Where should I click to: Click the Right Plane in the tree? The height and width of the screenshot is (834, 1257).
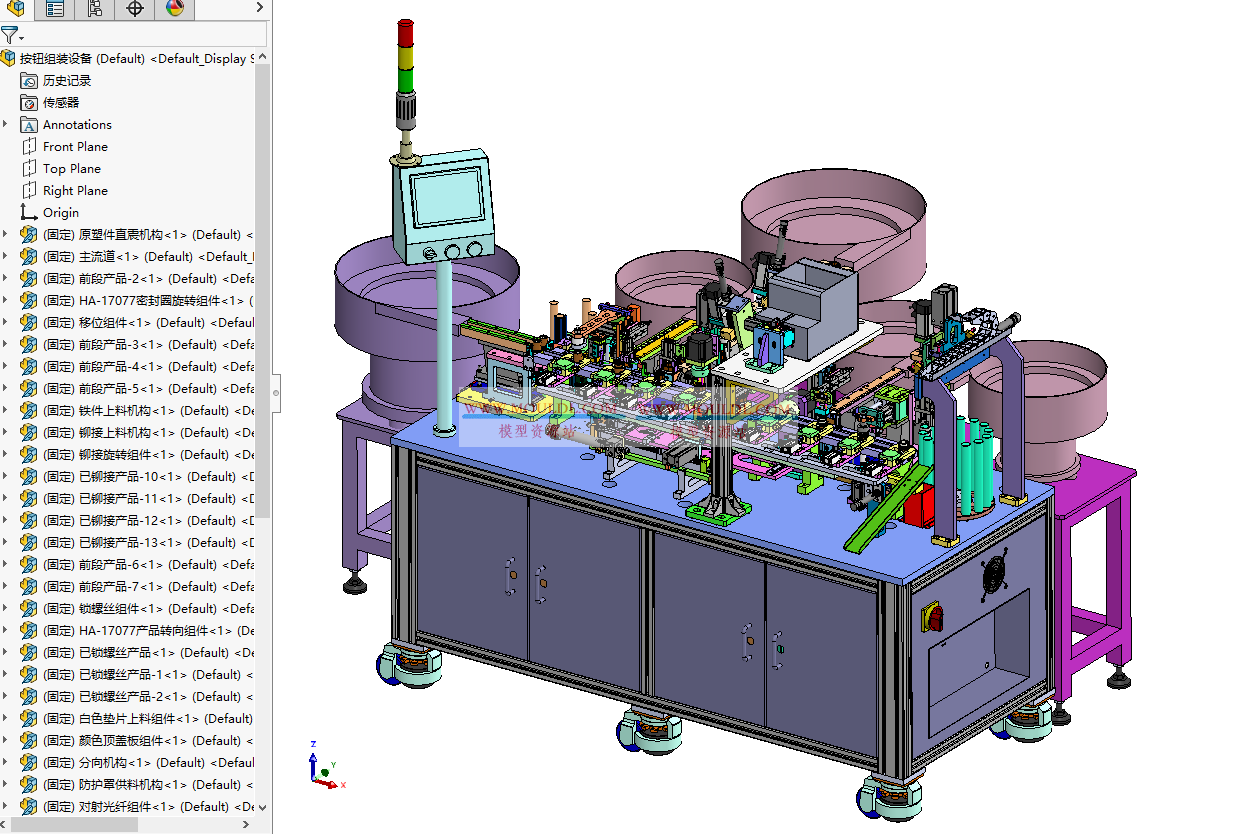(75, 191)
